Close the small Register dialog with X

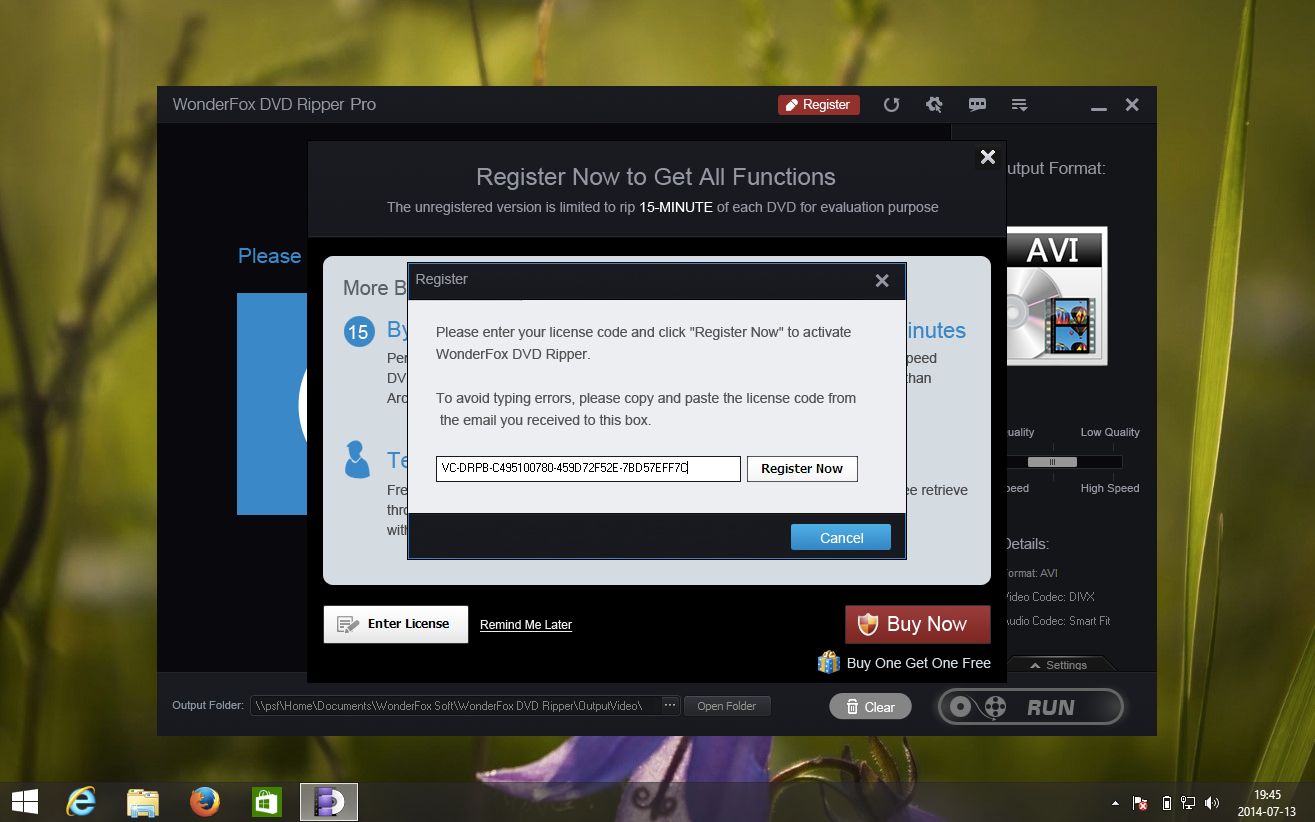[882, 281]
